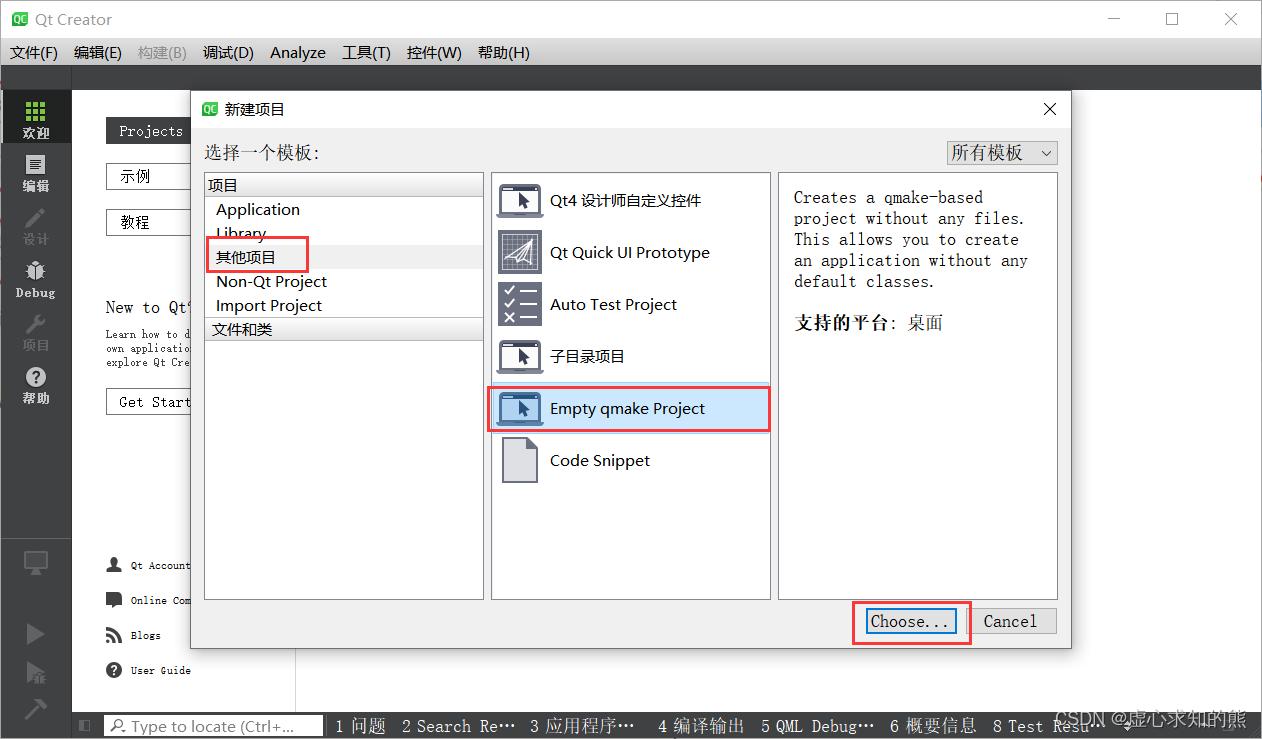Select the Qt4 设计师自定义控件 template icon

tap(520, 200)
